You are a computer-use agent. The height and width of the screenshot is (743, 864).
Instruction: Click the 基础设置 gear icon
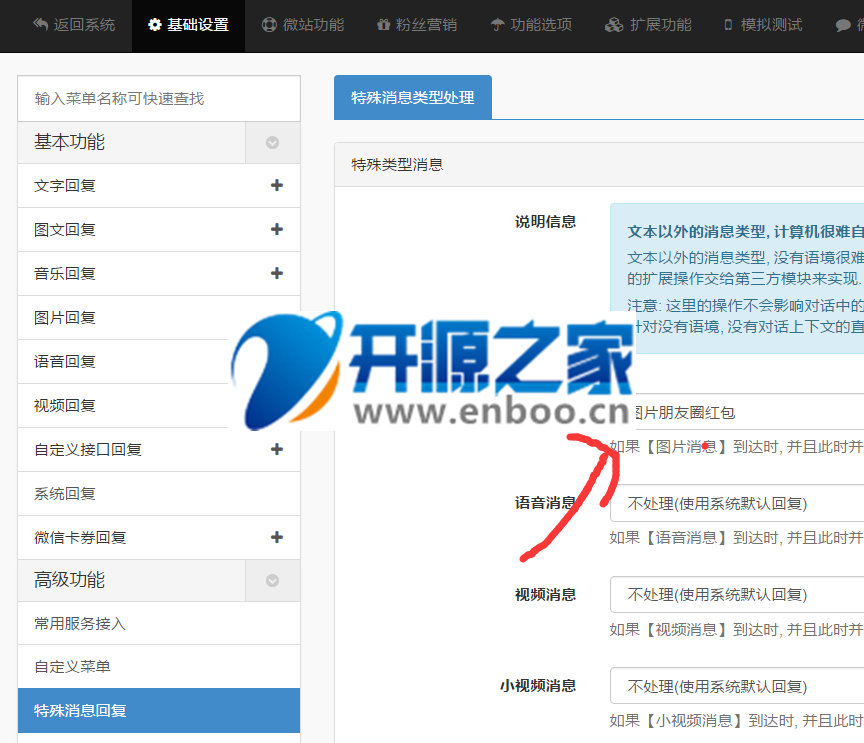click(x=155, y=25)
